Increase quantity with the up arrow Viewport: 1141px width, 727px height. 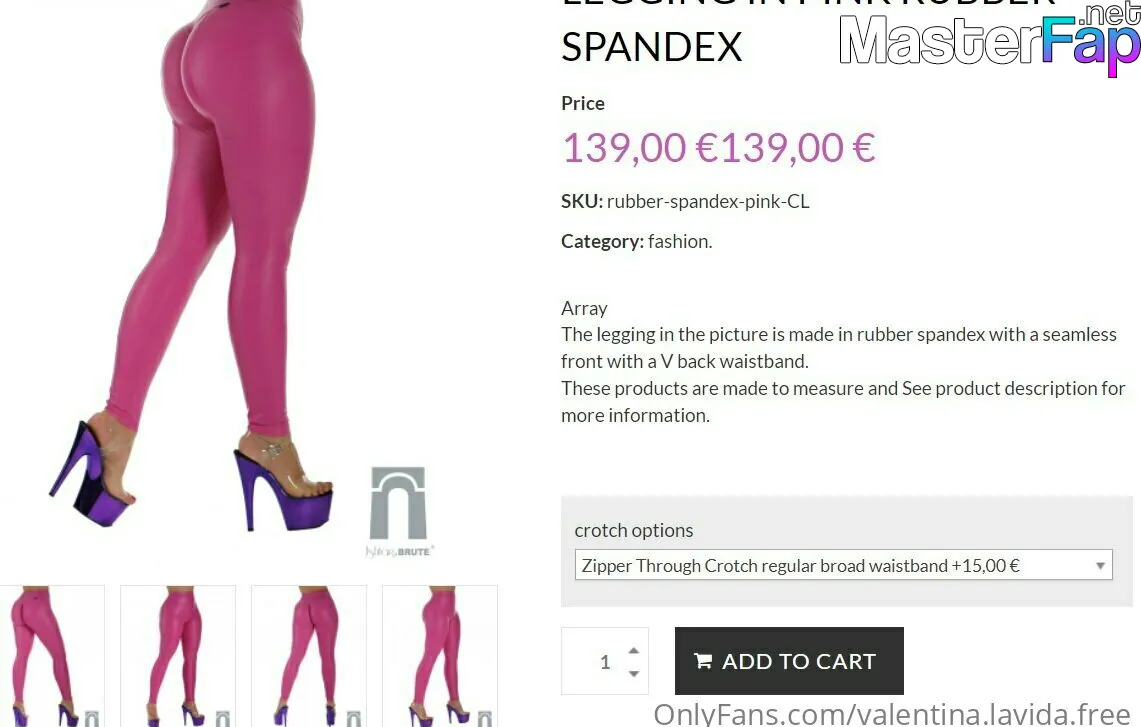[634, 650]
